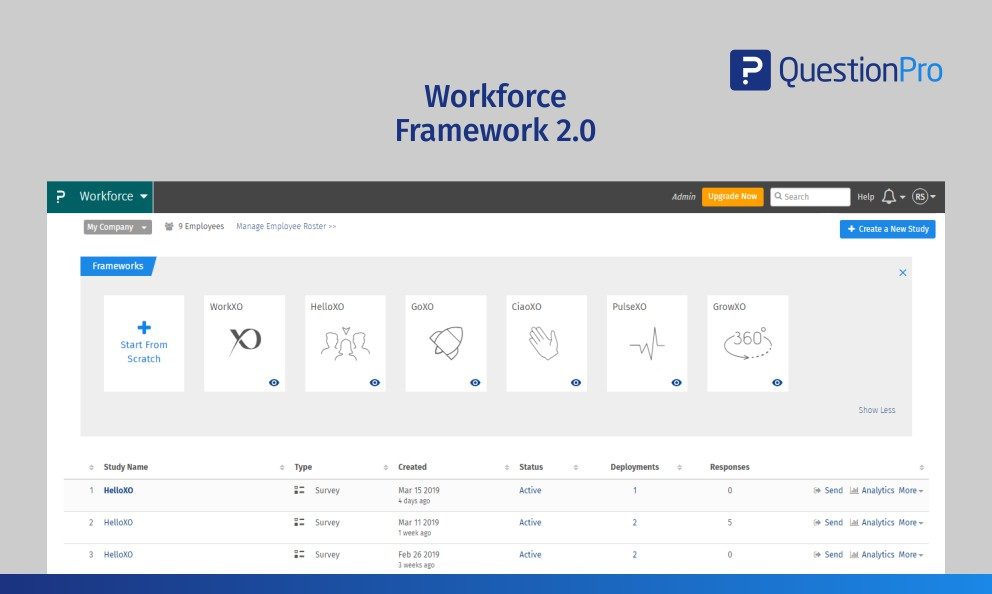This screenshot has height=594, width=992.
Task: Sort the table by Created date
Action: pyautogui.click(x=412, y=467)
